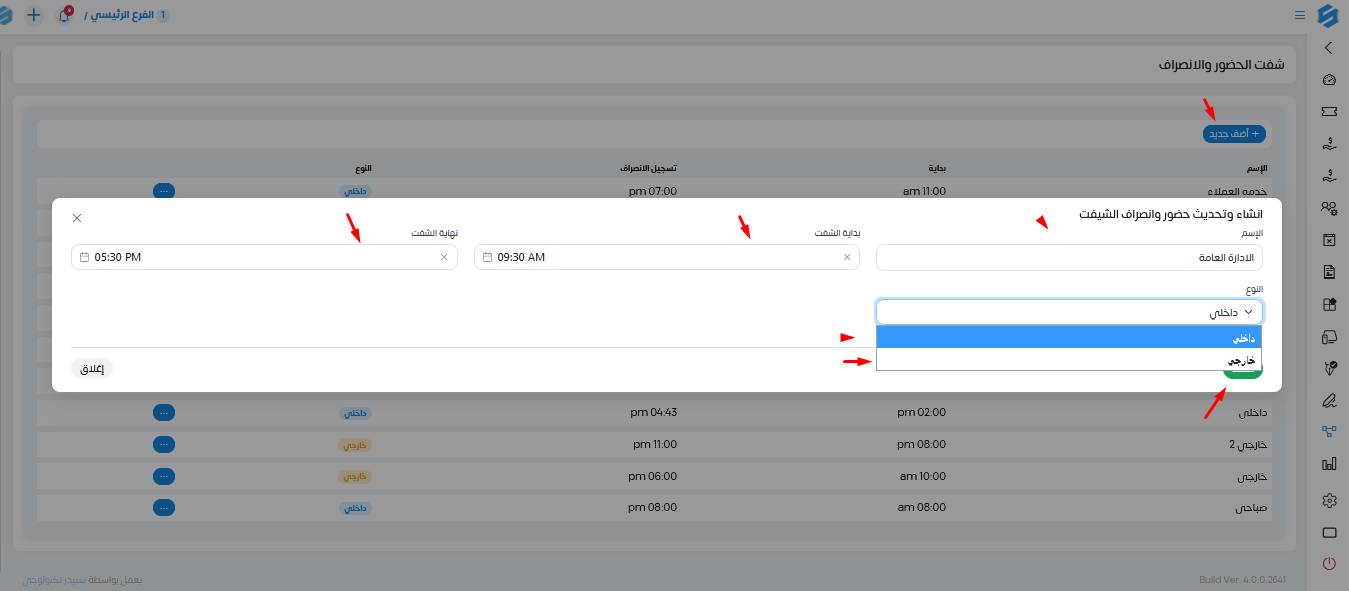
Task: Open the ticket icon in right sidebar
Action: click(x=1328, y=111)
